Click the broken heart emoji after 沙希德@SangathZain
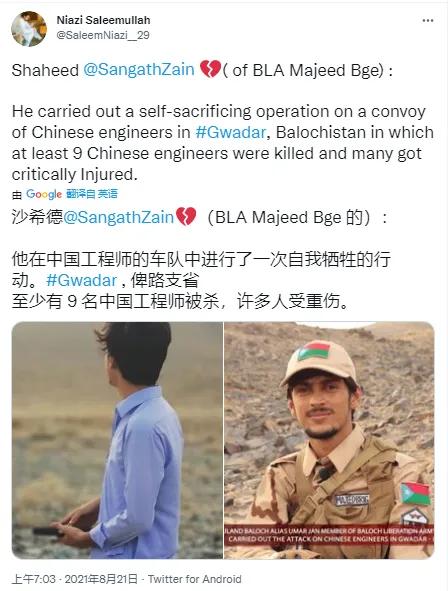 pyautogui.click(x=186, y=216)
